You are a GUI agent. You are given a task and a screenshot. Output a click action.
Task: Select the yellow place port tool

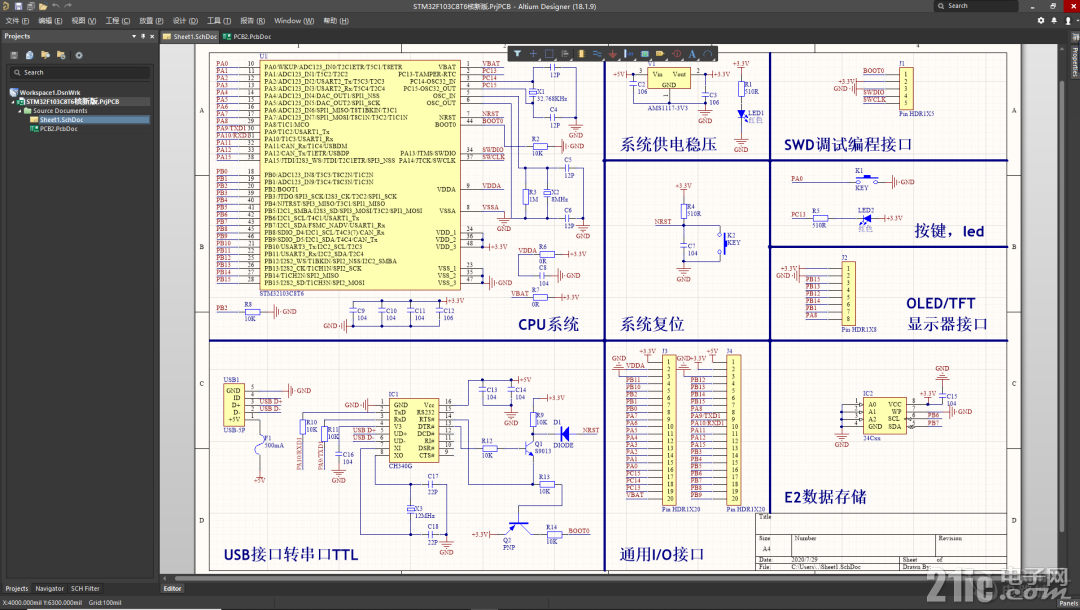(x=660, y=54)
